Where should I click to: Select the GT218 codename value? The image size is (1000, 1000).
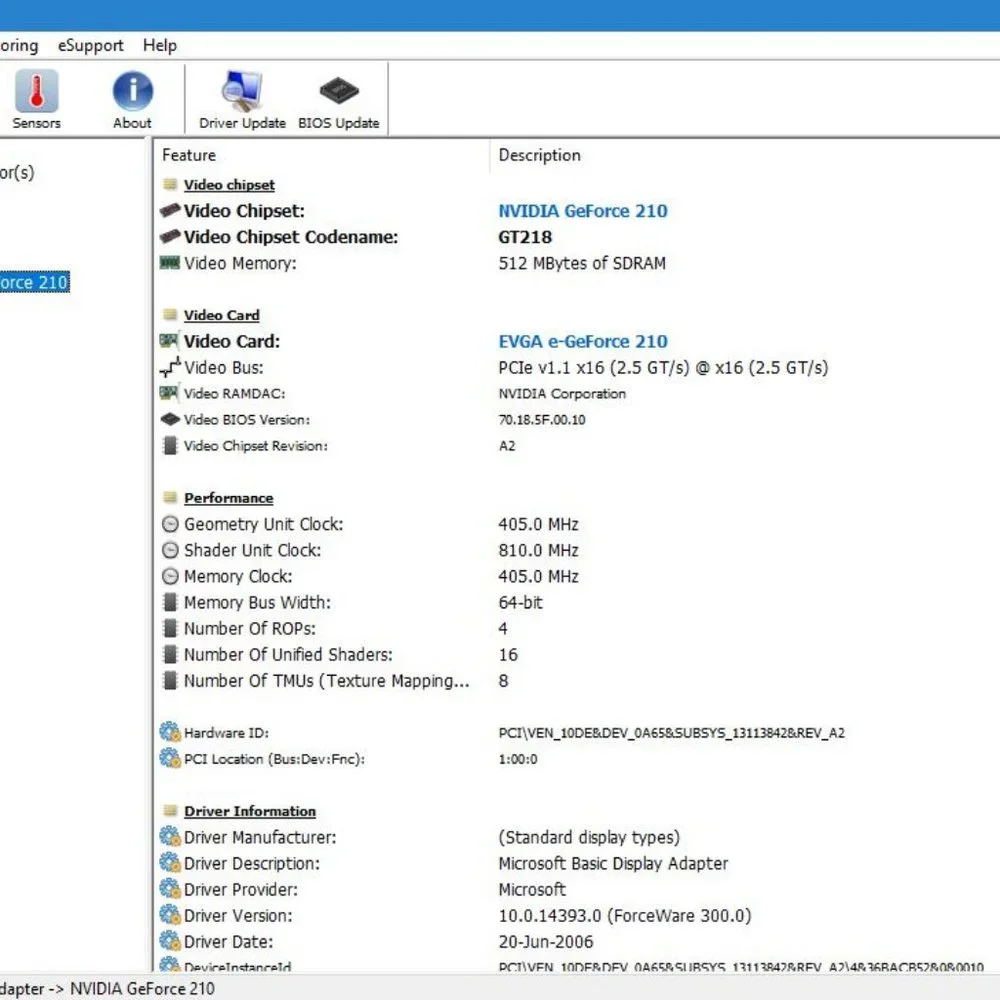[525, 237]
